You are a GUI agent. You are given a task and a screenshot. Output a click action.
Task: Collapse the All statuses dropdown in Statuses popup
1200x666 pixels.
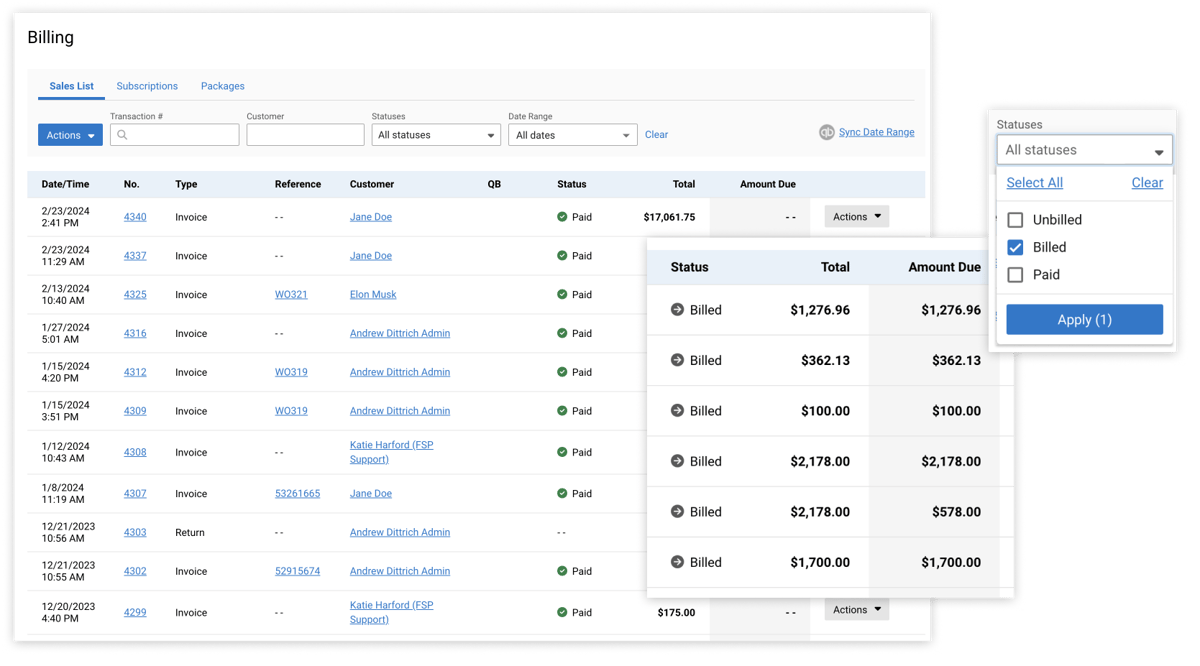[x=1084, y=150]
